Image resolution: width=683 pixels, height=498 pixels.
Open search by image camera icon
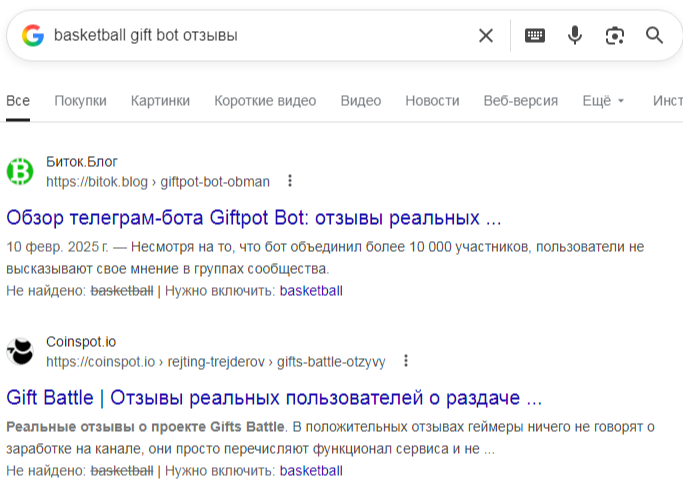(x=615, y=35)
